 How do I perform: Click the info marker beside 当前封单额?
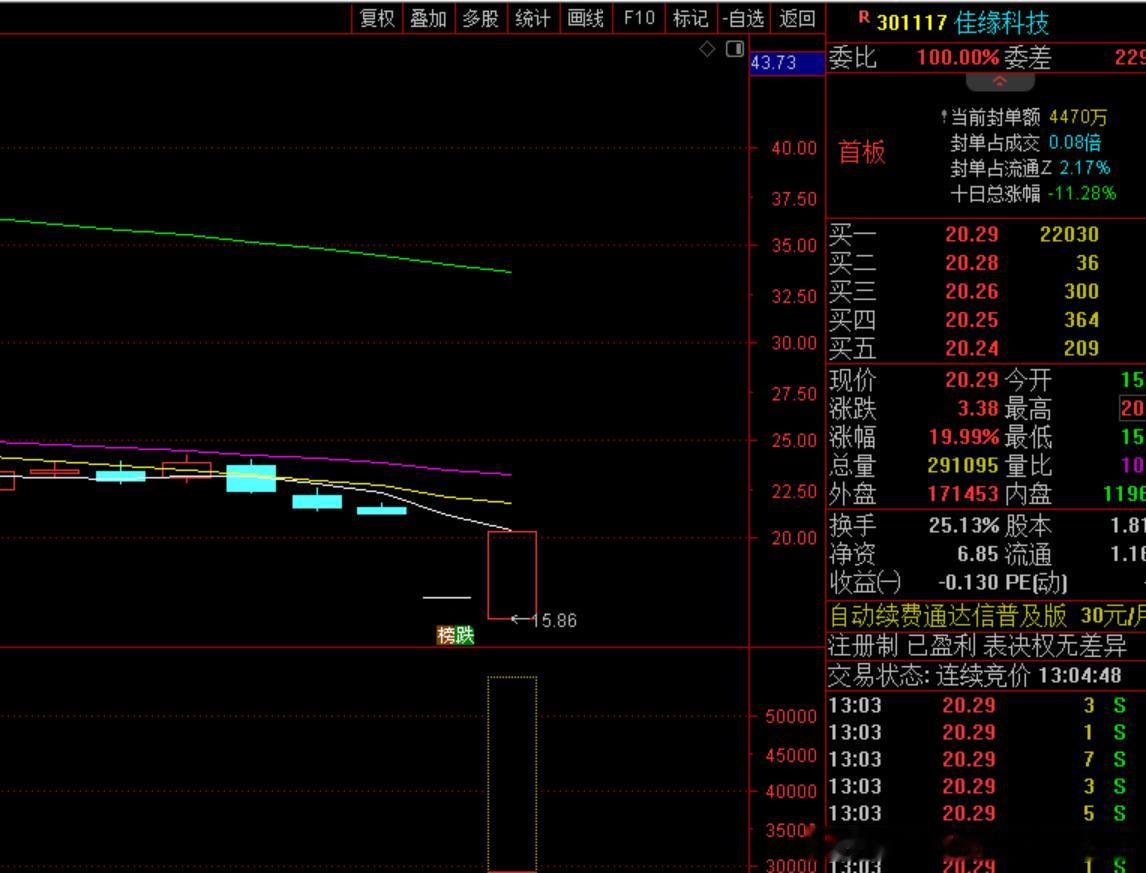[944, 116]
